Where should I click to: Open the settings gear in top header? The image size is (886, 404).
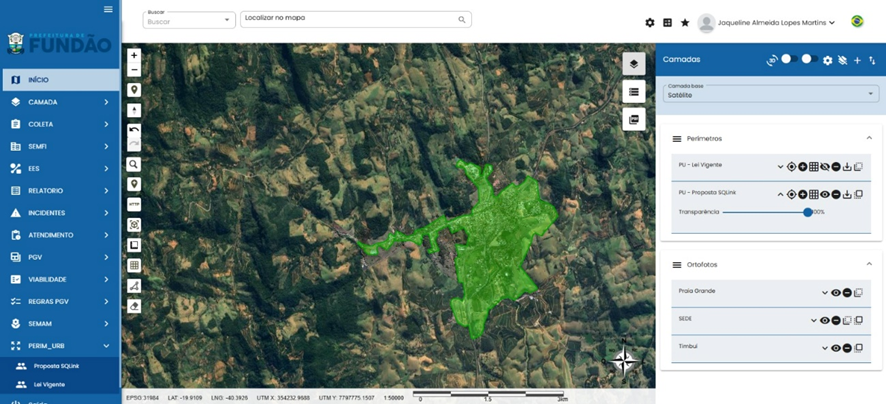click(x=650, y=23)
